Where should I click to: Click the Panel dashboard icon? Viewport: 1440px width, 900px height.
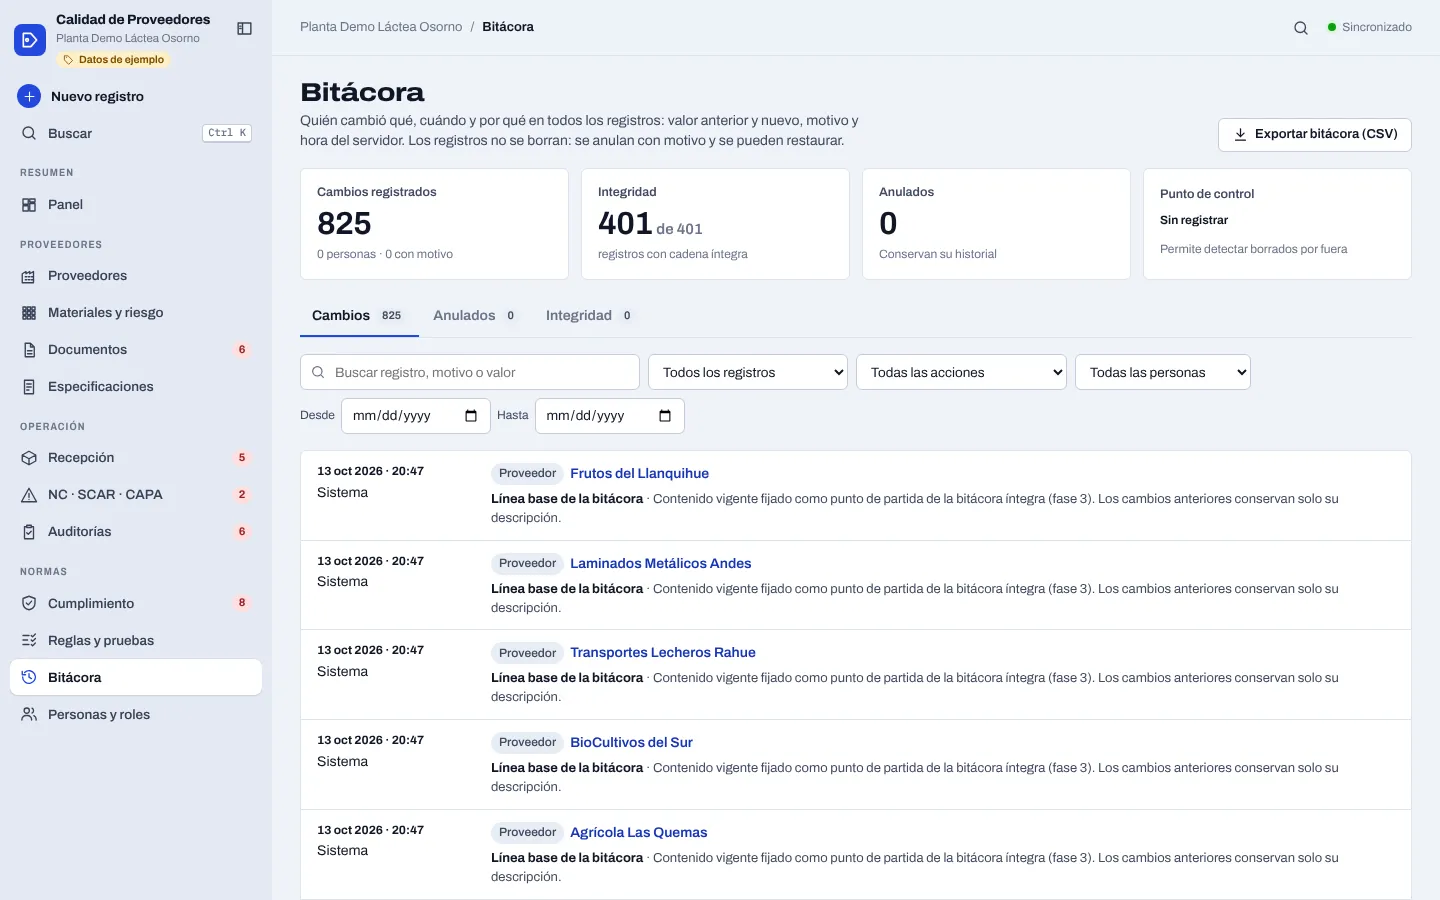pyautogui.click(x=29, y=205)
